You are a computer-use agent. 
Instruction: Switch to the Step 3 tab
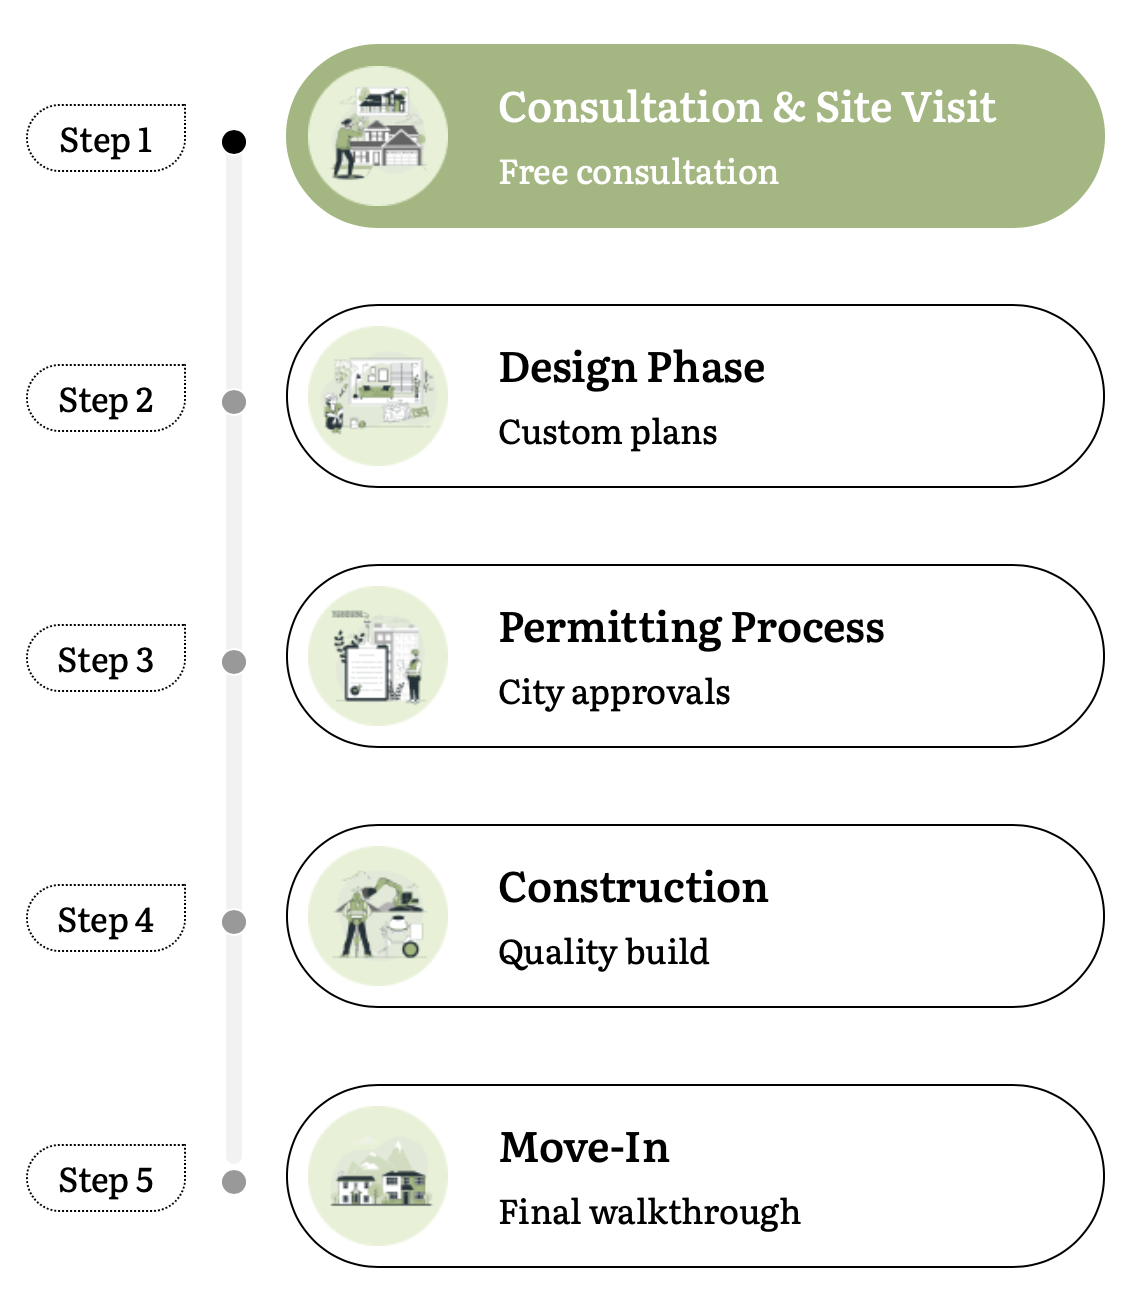106,659
